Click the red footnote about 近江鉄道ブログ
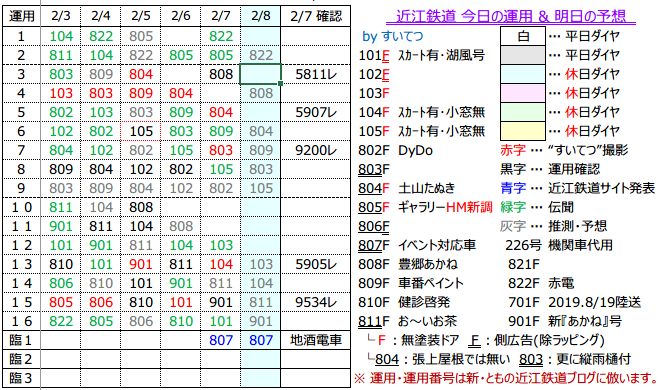 [507, 378]
